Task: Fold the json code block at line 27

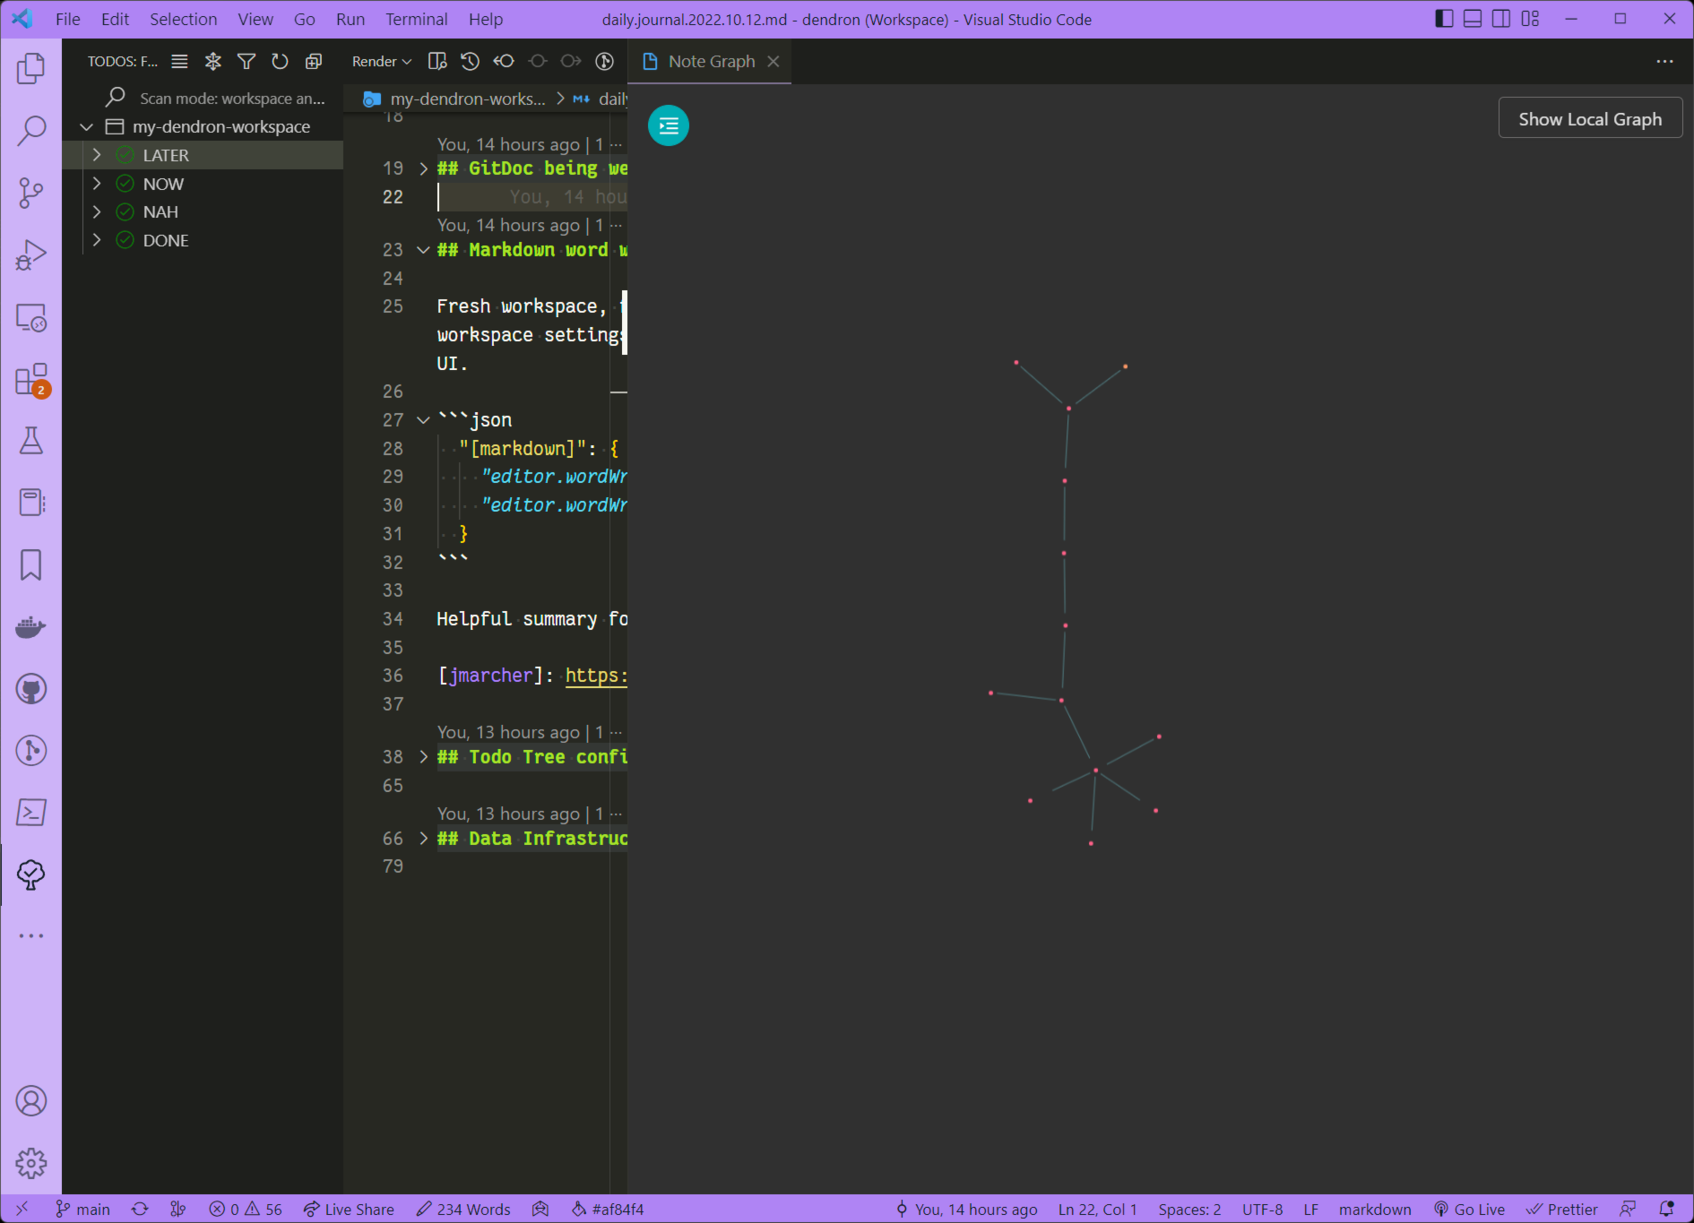Action: coord(423,420)
